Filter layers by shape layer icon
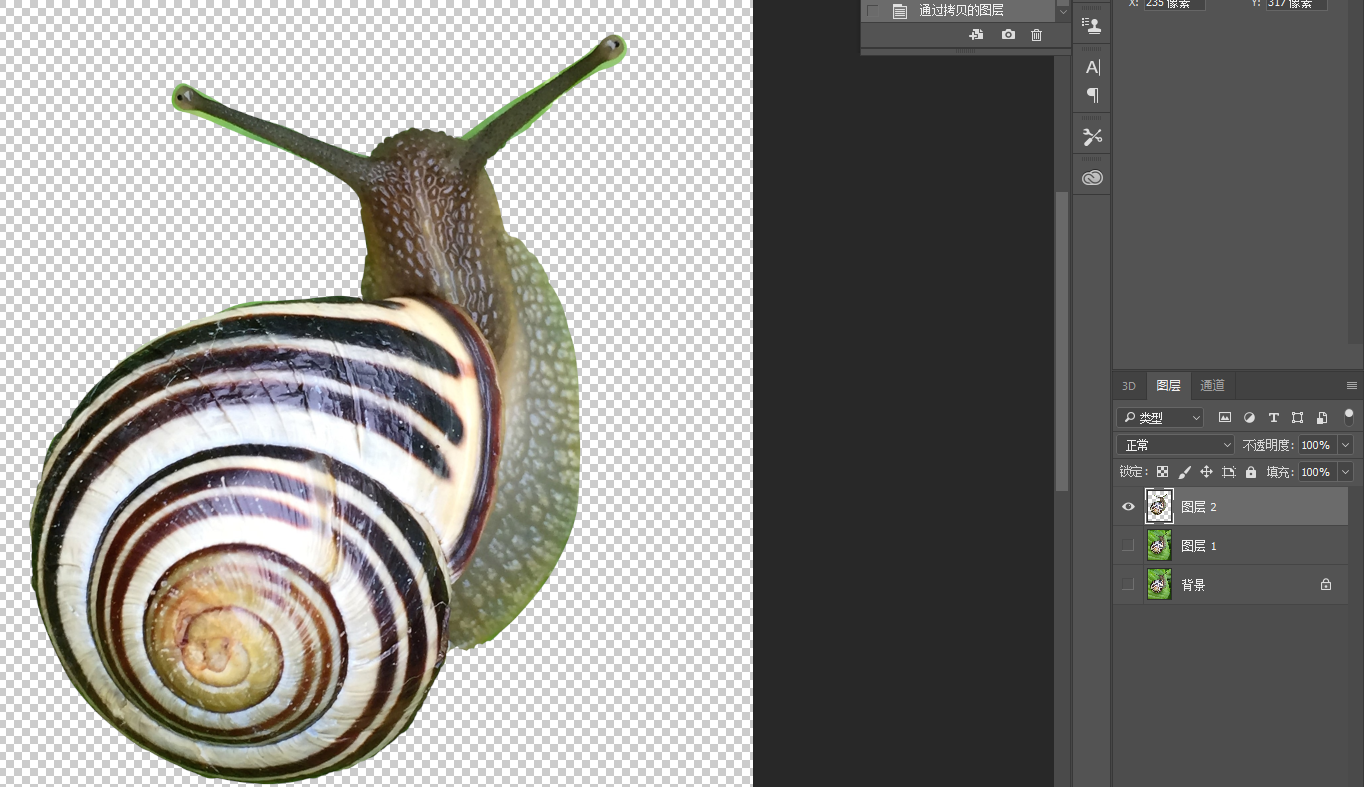Image resolution: width=1364 pixels, height=787 pixels. click(x=1297, y=417)
